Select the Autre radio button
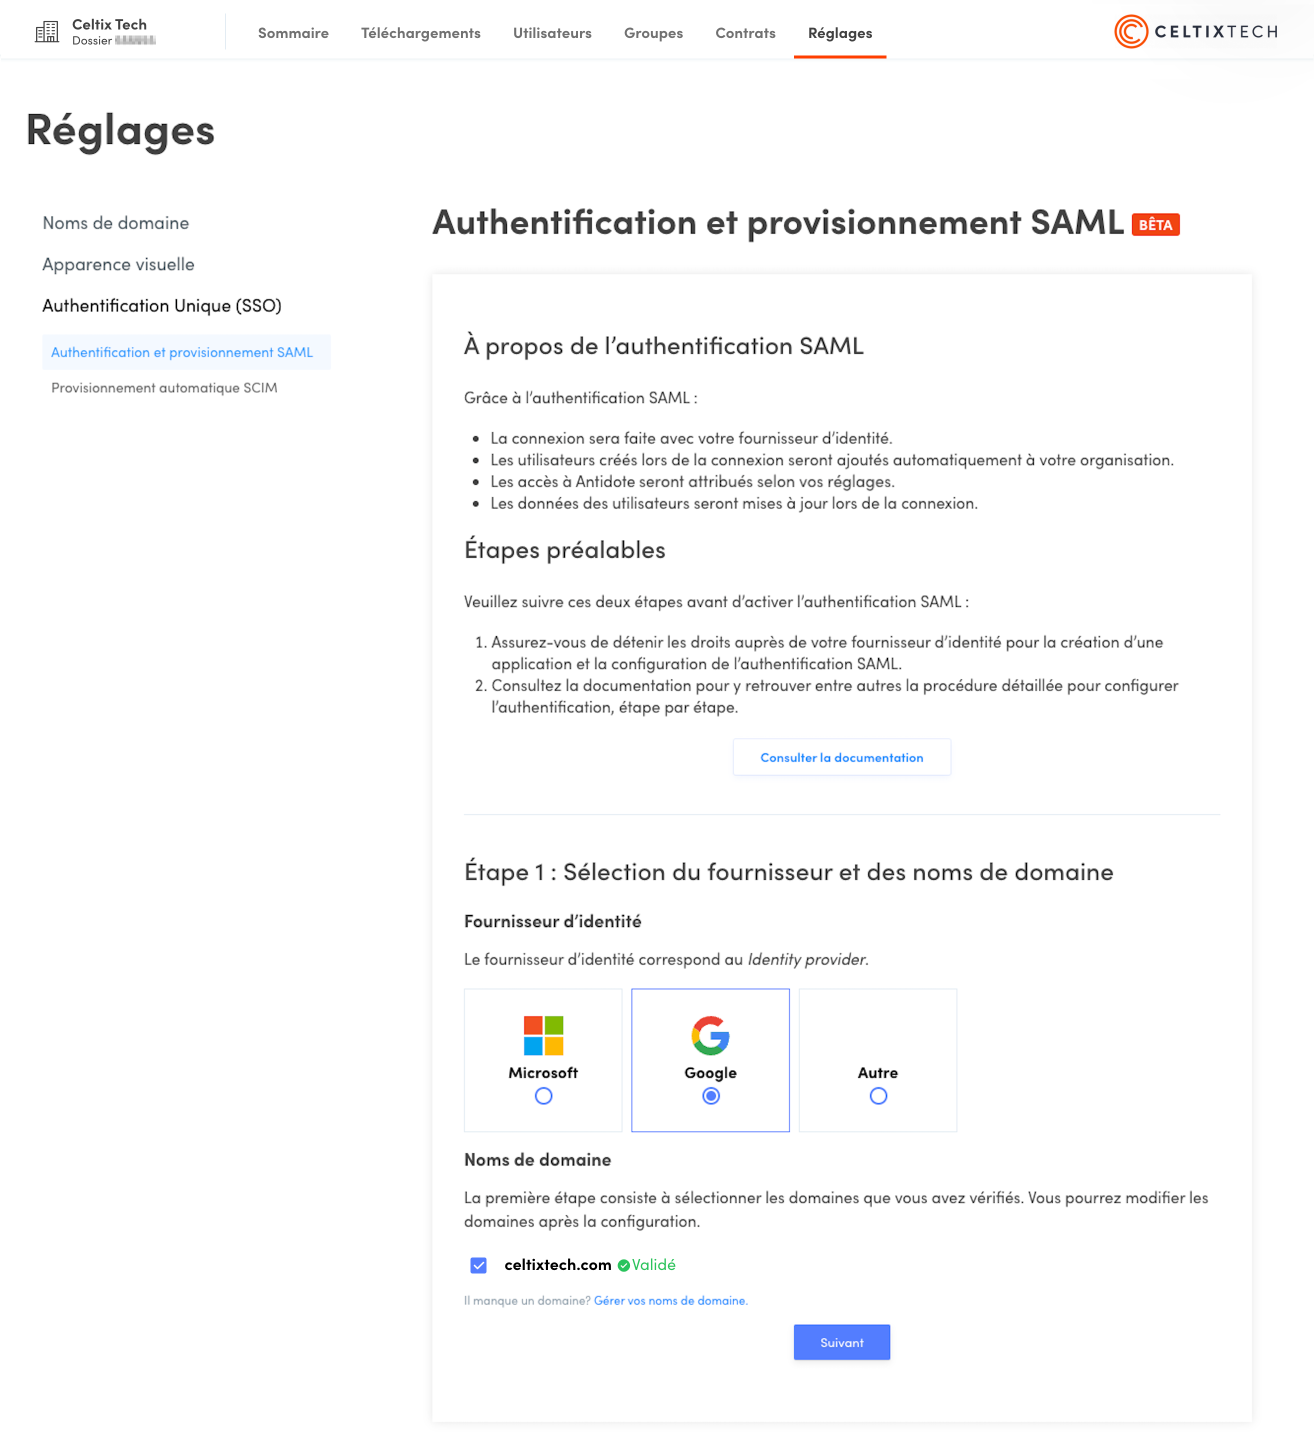Viewport: 1314px width, 1446px height. [878, 1096]
